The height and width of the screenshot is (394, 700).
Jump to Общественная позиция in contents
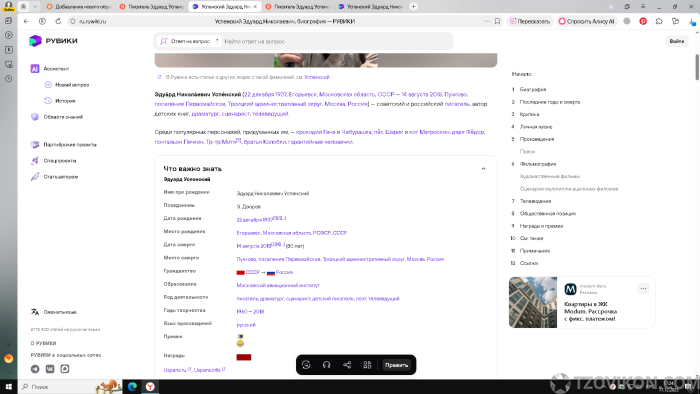pyautogui.click(x=547, y=213)
